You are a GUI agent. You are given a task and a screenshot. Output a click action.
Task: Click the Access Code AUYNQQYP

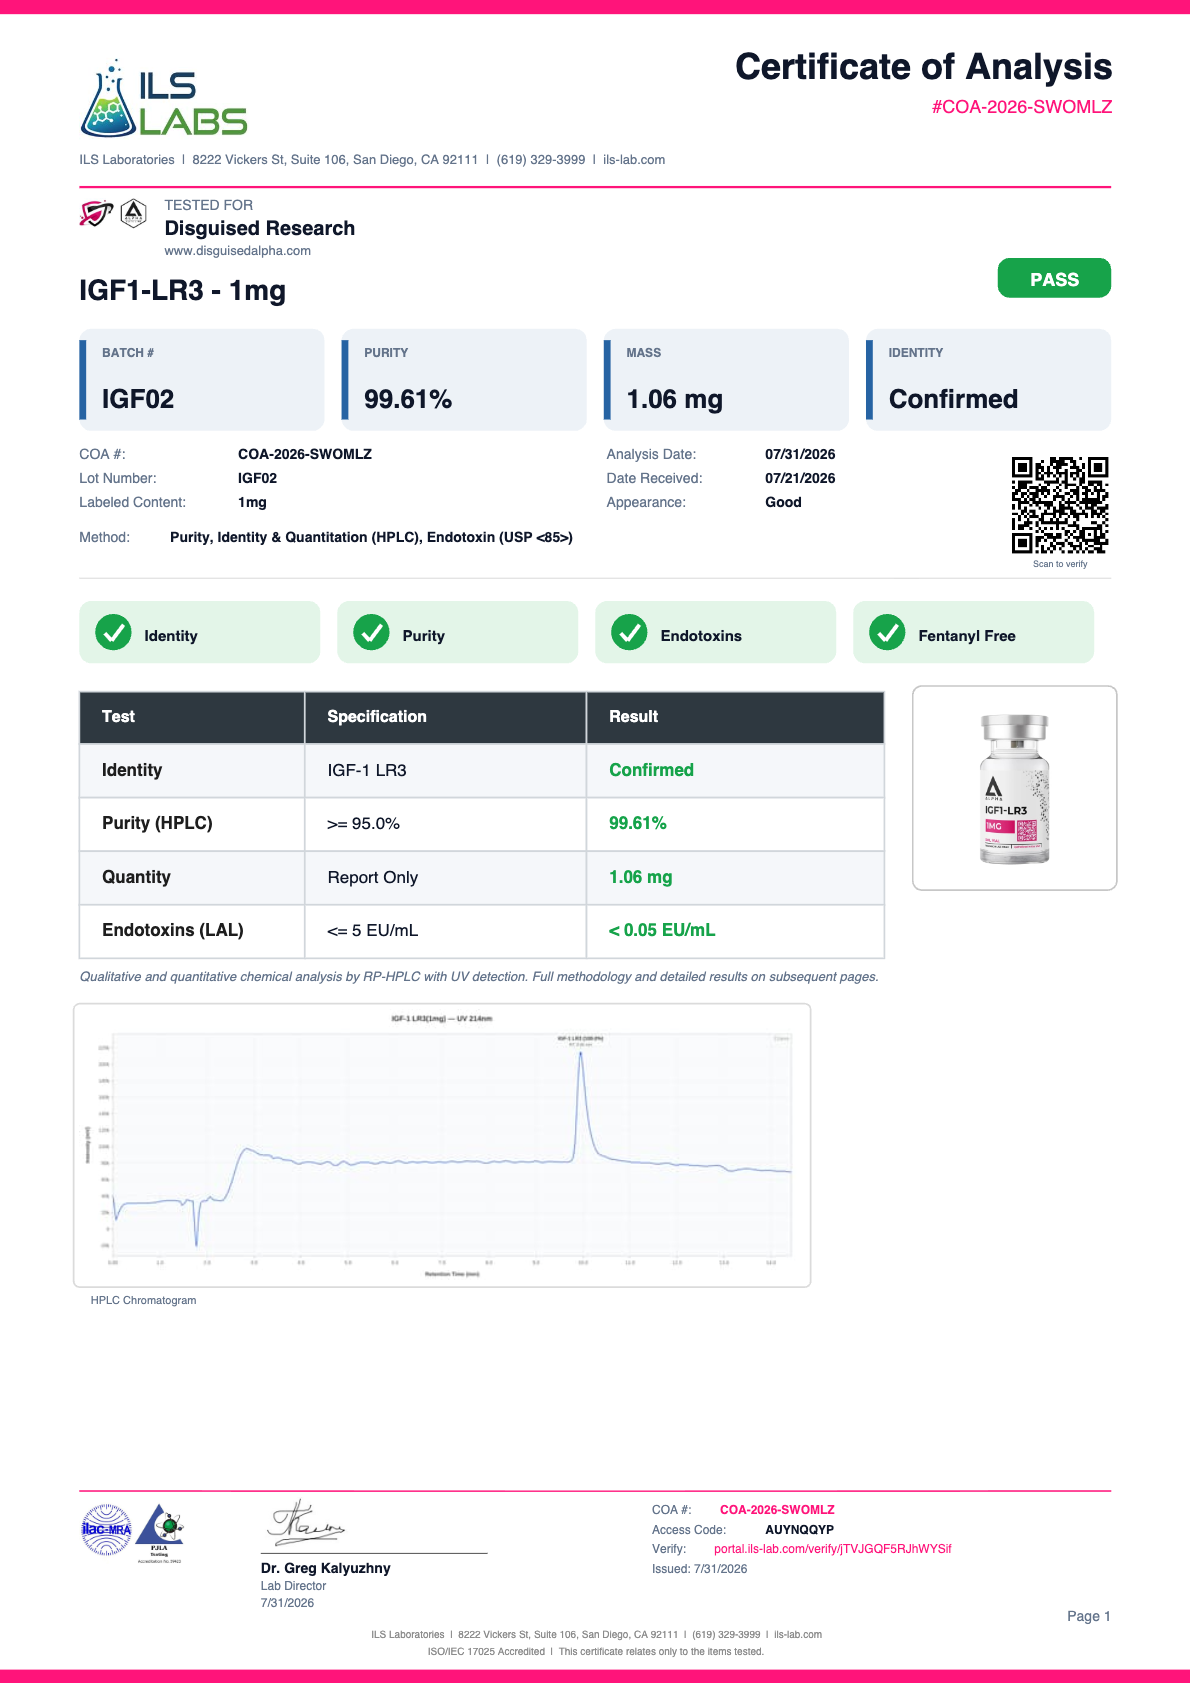pos(799,1530)
